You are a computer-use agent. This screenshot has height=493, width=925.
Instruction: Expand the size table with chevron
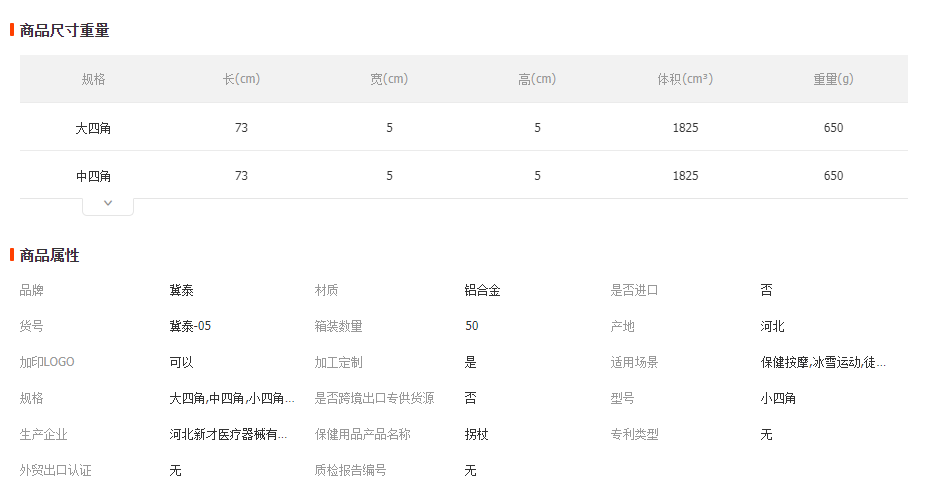coord(108,205)
